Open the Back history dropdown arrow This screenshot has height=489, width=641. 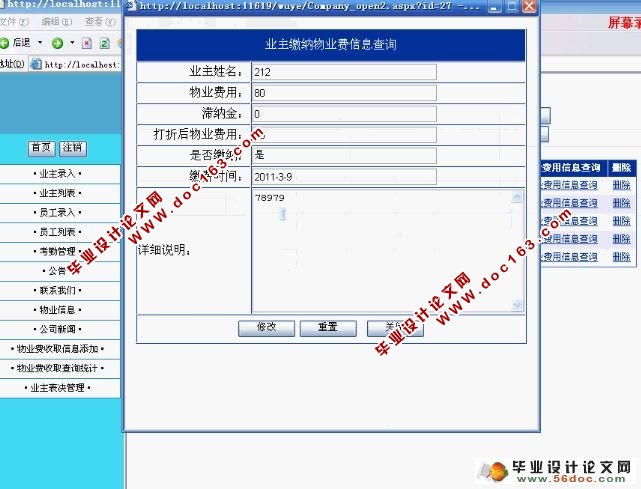40,42
